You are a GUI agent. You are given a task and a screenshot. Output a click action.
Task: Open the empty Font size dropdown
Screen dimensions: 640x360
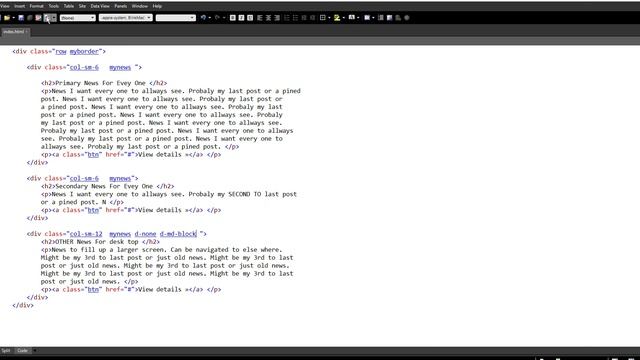click(176, 18)
